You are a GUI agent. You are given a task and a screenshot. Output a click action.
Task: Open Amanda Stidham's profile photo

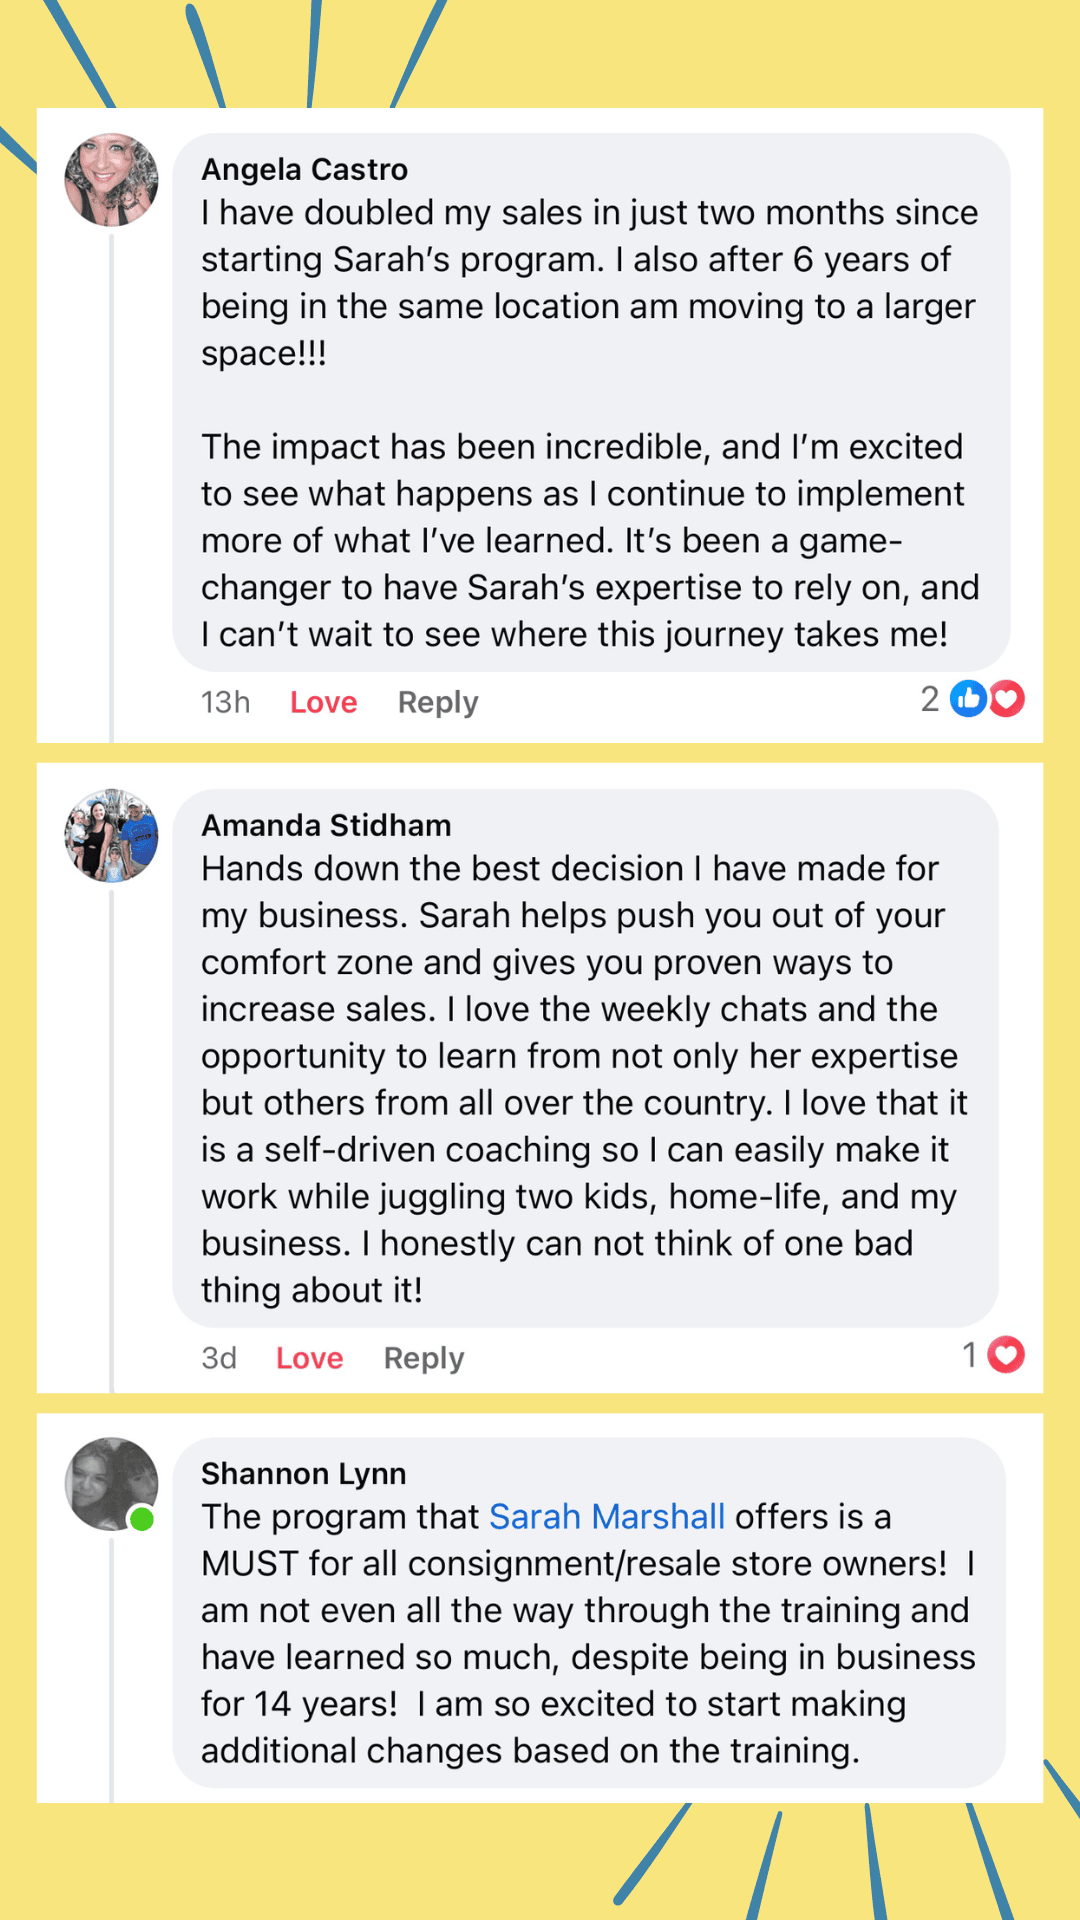111,835
